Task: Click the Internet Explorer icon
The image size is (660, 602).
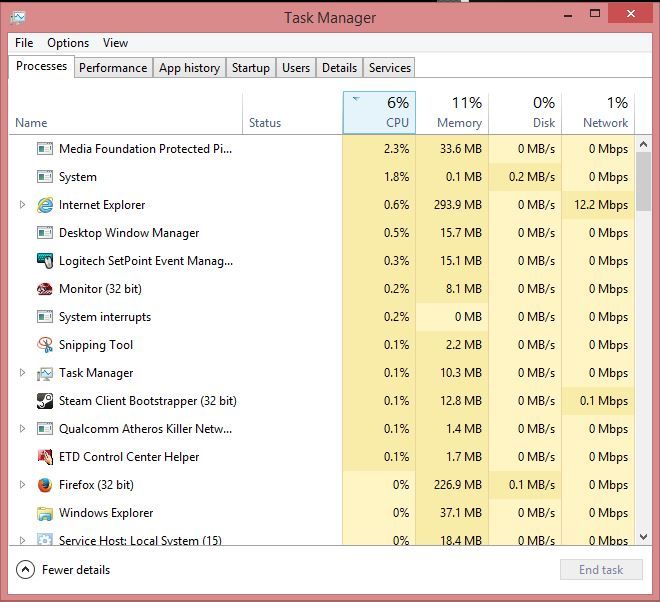Action: coord(45,205)
